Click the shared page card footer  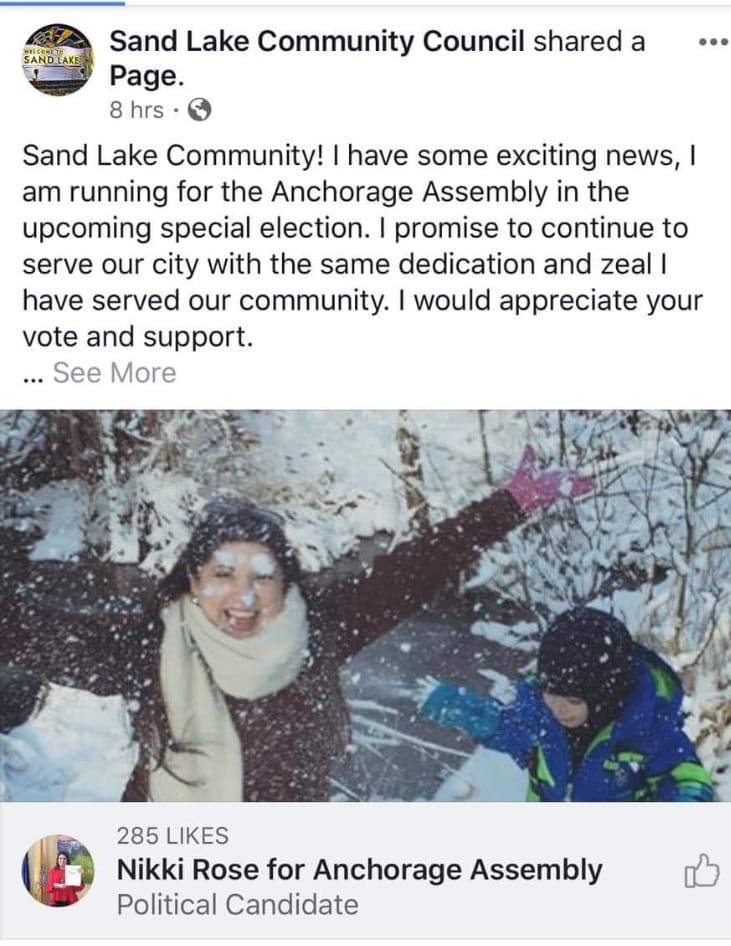pos(366,871)
